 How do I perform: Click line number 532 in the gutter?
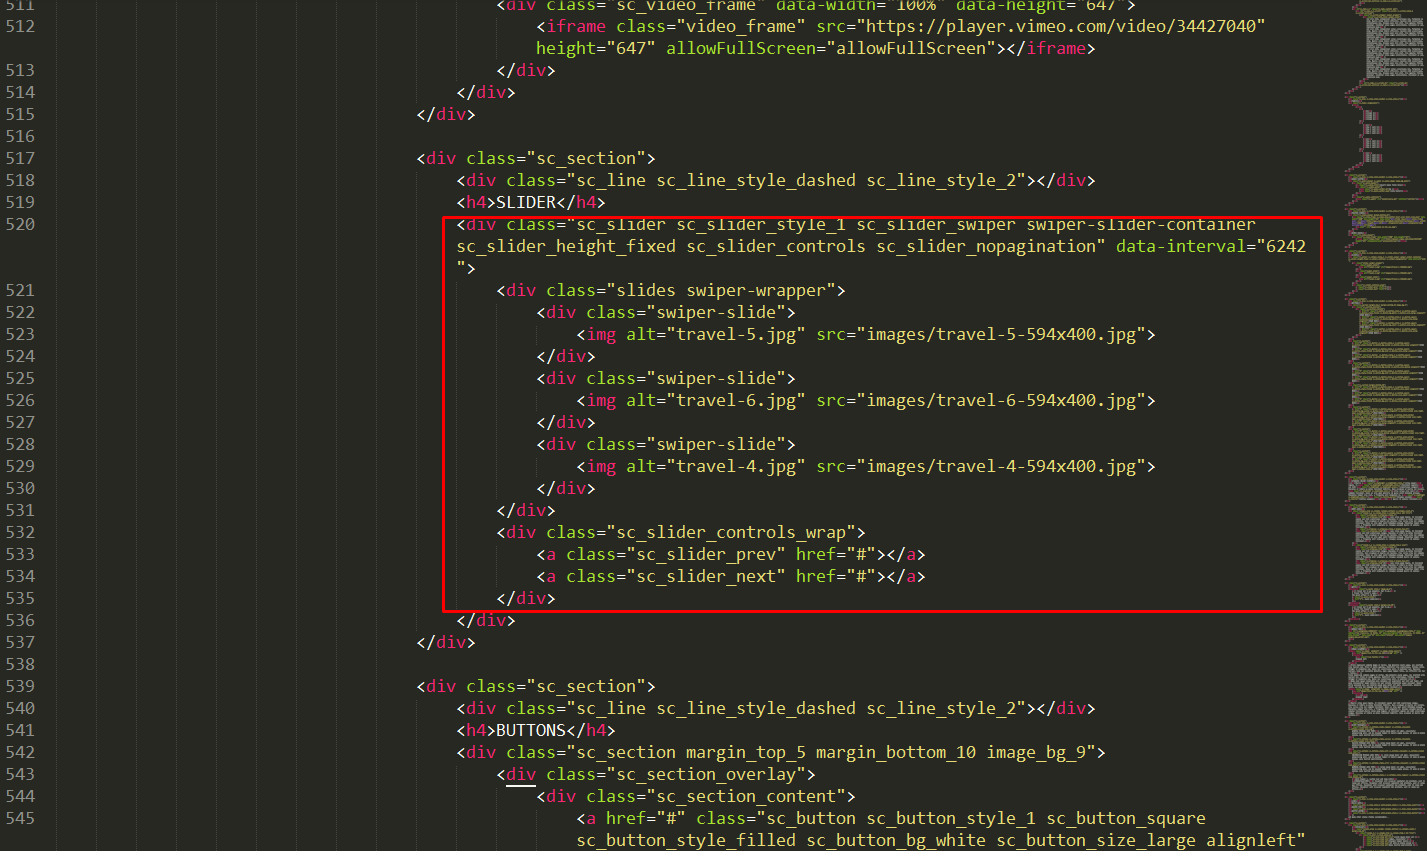pos(20,532)
